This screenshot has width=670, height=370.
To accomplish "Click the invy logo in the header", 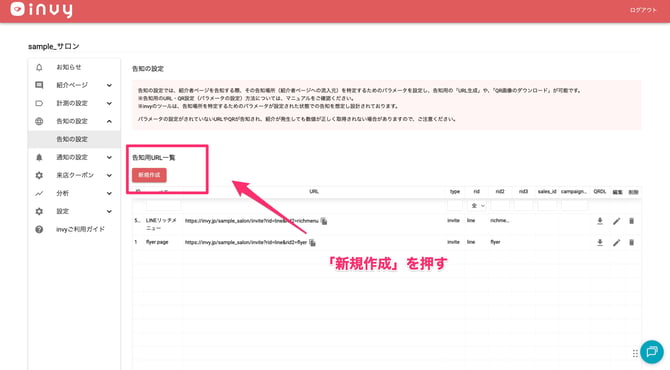I will point(41,9).
